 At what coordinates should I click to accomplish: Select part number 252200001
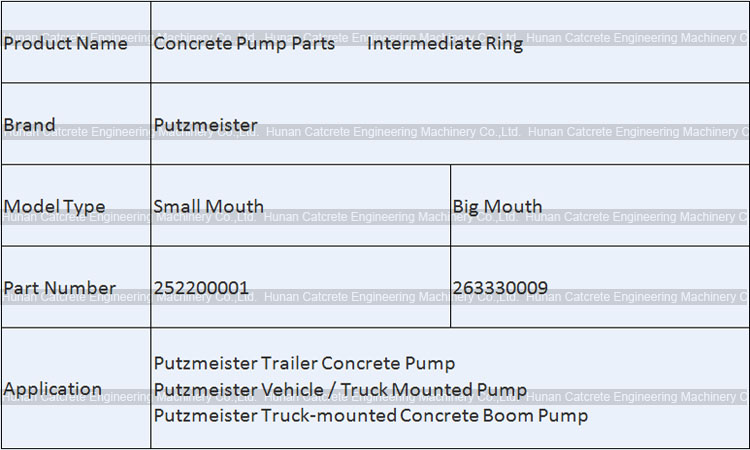[201, 289]
